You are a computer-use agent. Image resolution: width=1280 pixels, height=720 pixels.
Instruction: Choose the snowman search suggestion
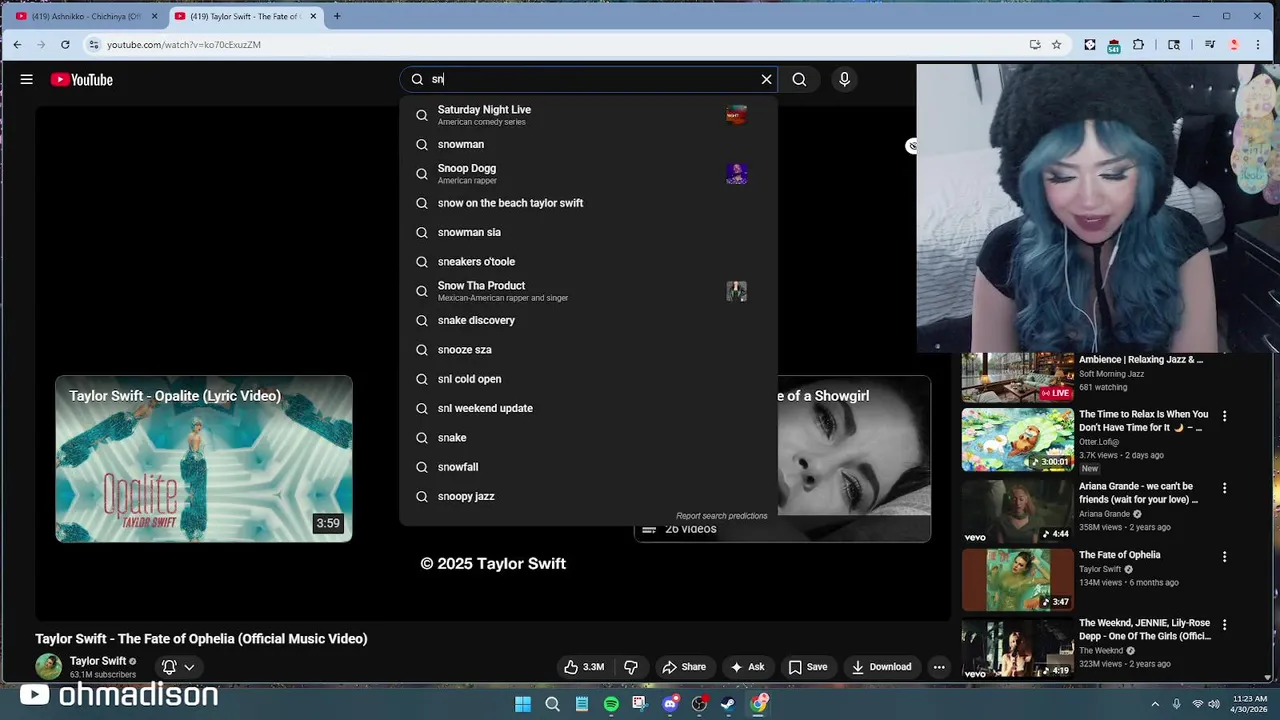click(588, 144)
